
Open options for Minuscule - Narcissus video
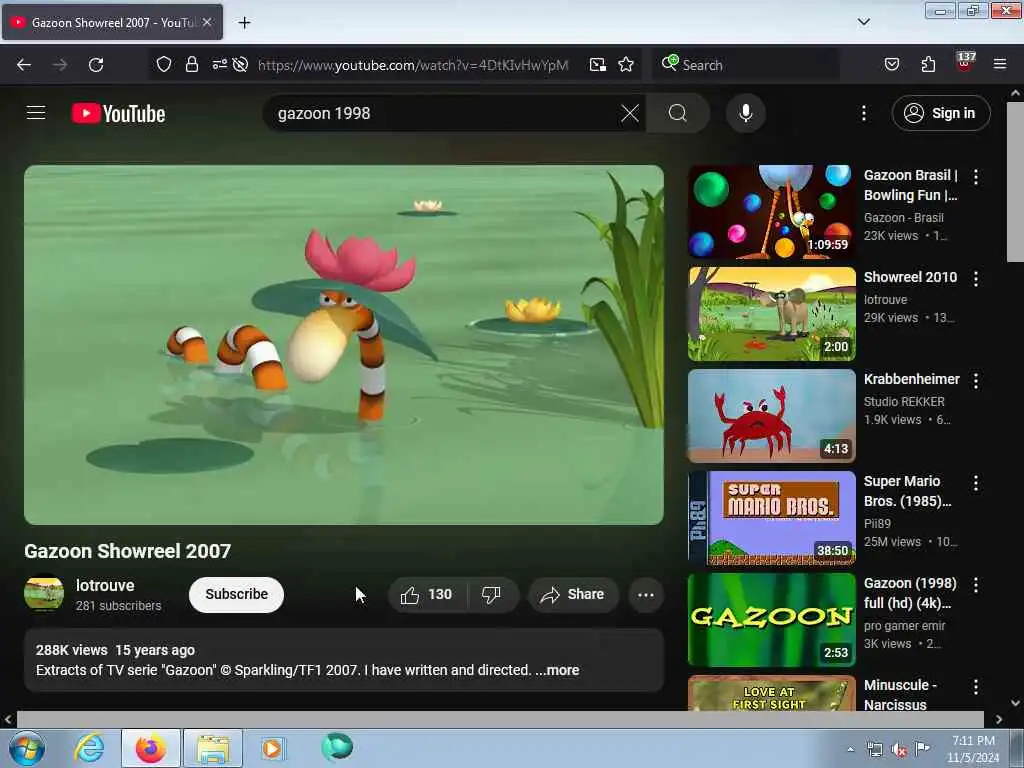coord(976,687)
